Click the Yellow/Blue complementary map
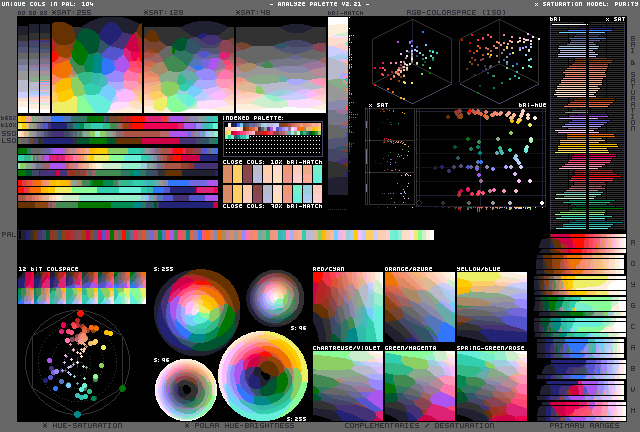This screenshot has height=432, width=640. [x=491, y=307]
